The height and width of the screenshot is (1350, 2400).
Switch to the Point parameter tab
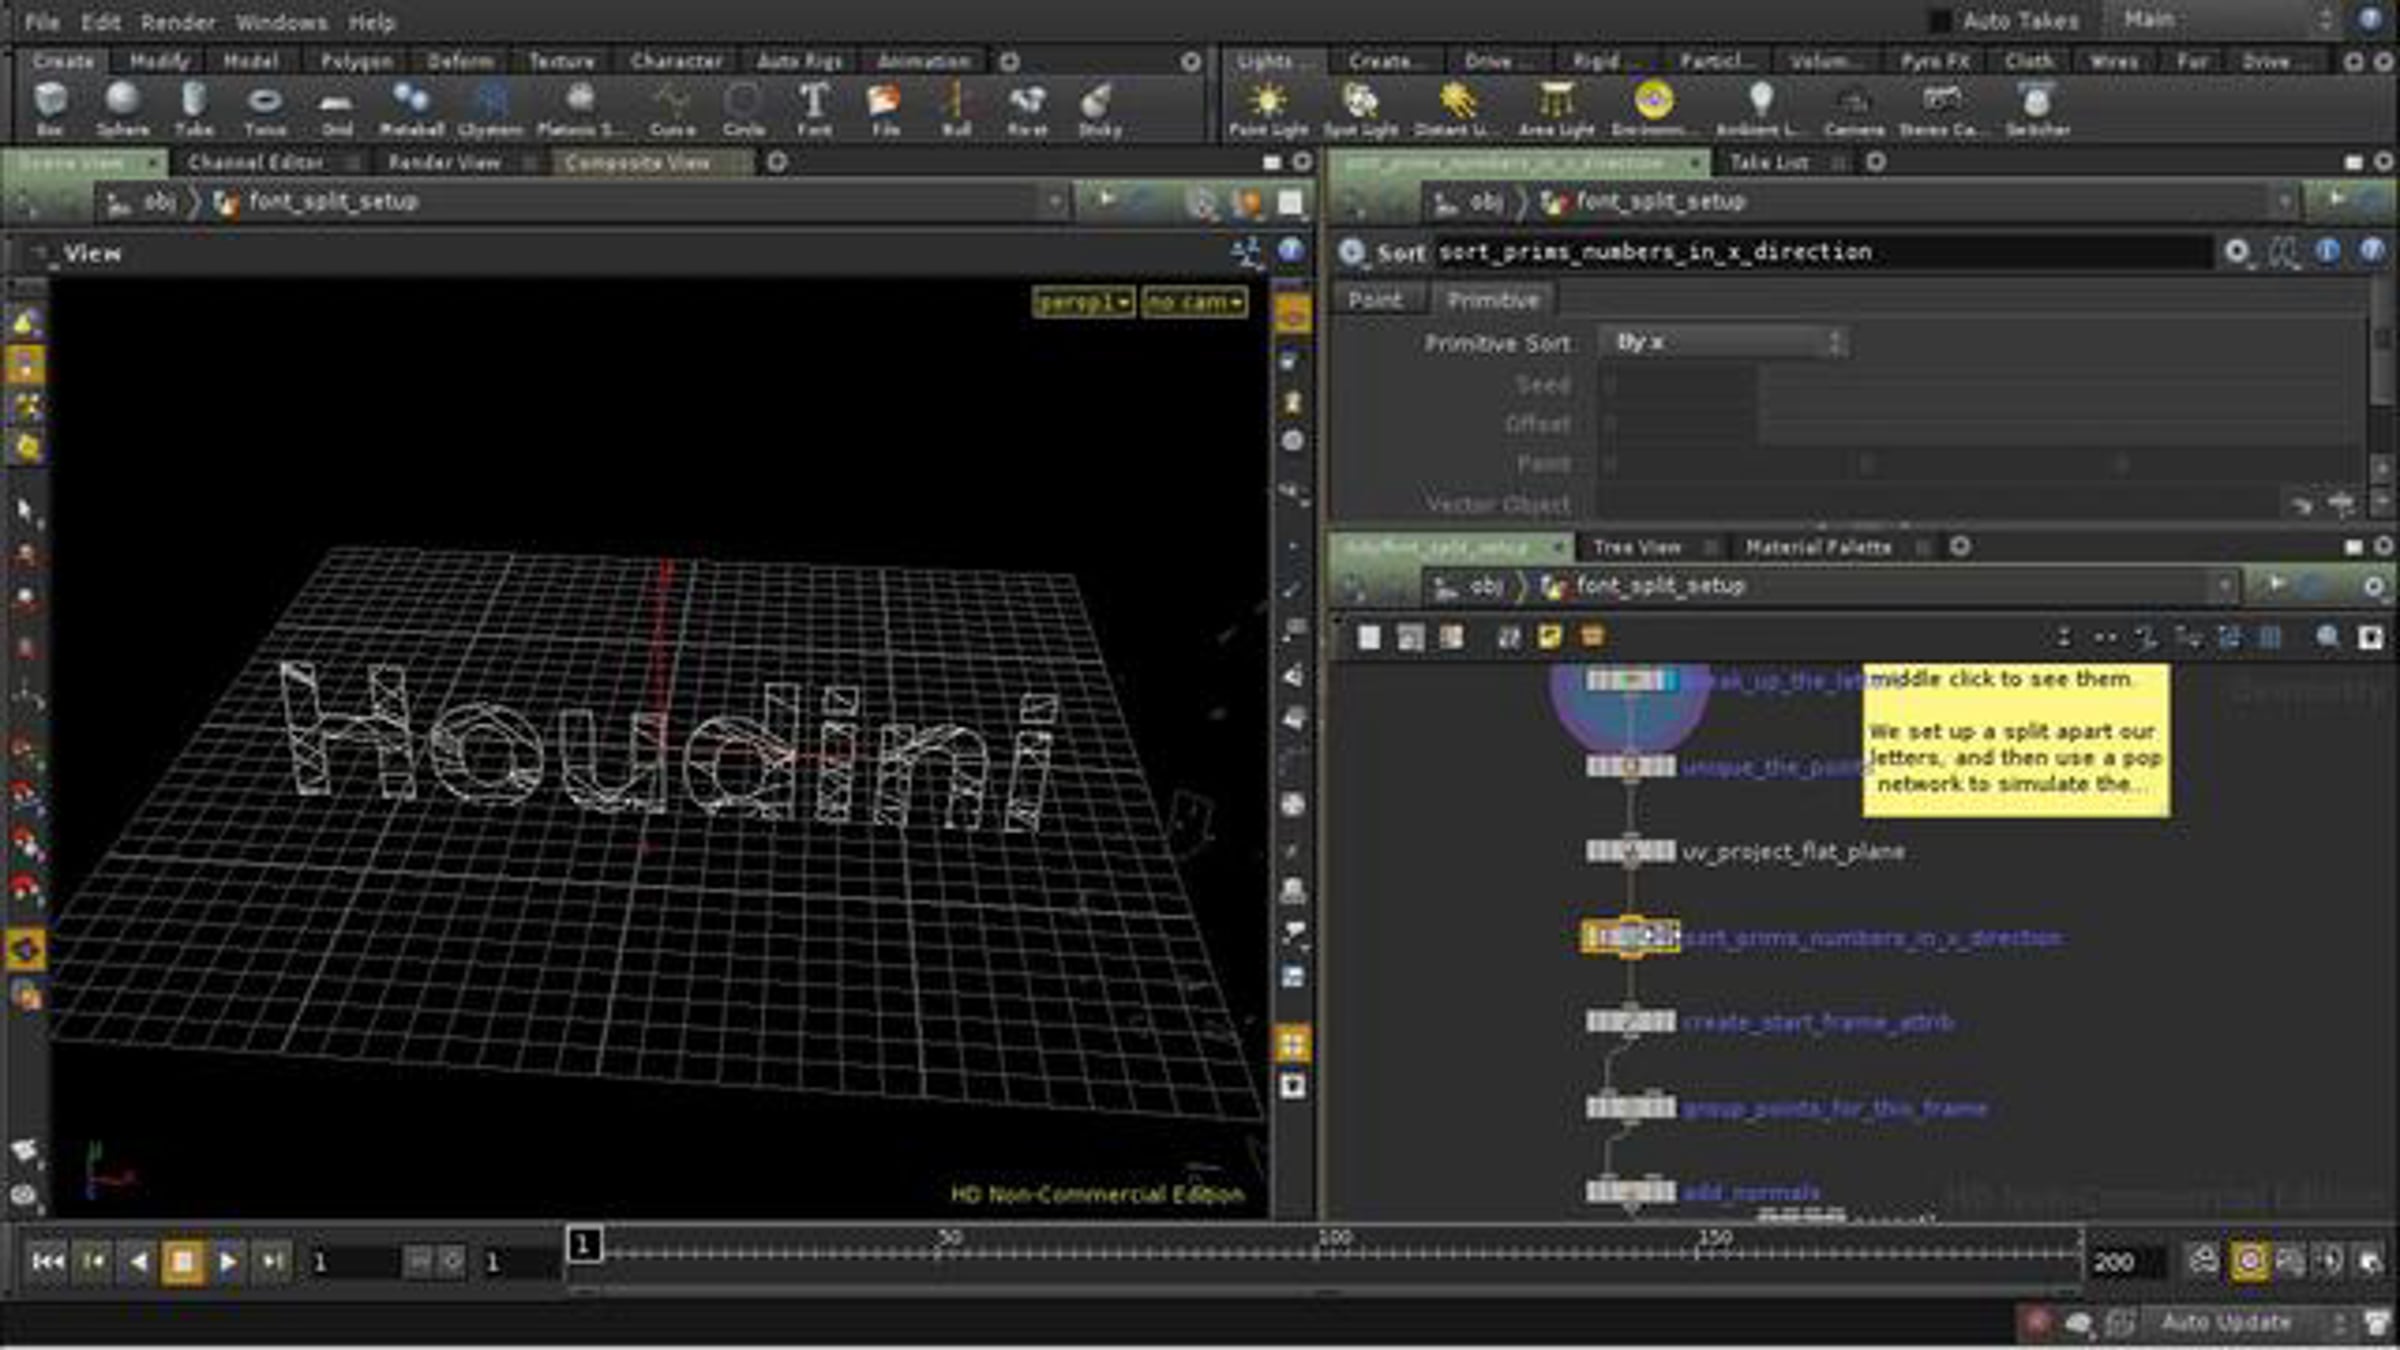point(1375,300)
